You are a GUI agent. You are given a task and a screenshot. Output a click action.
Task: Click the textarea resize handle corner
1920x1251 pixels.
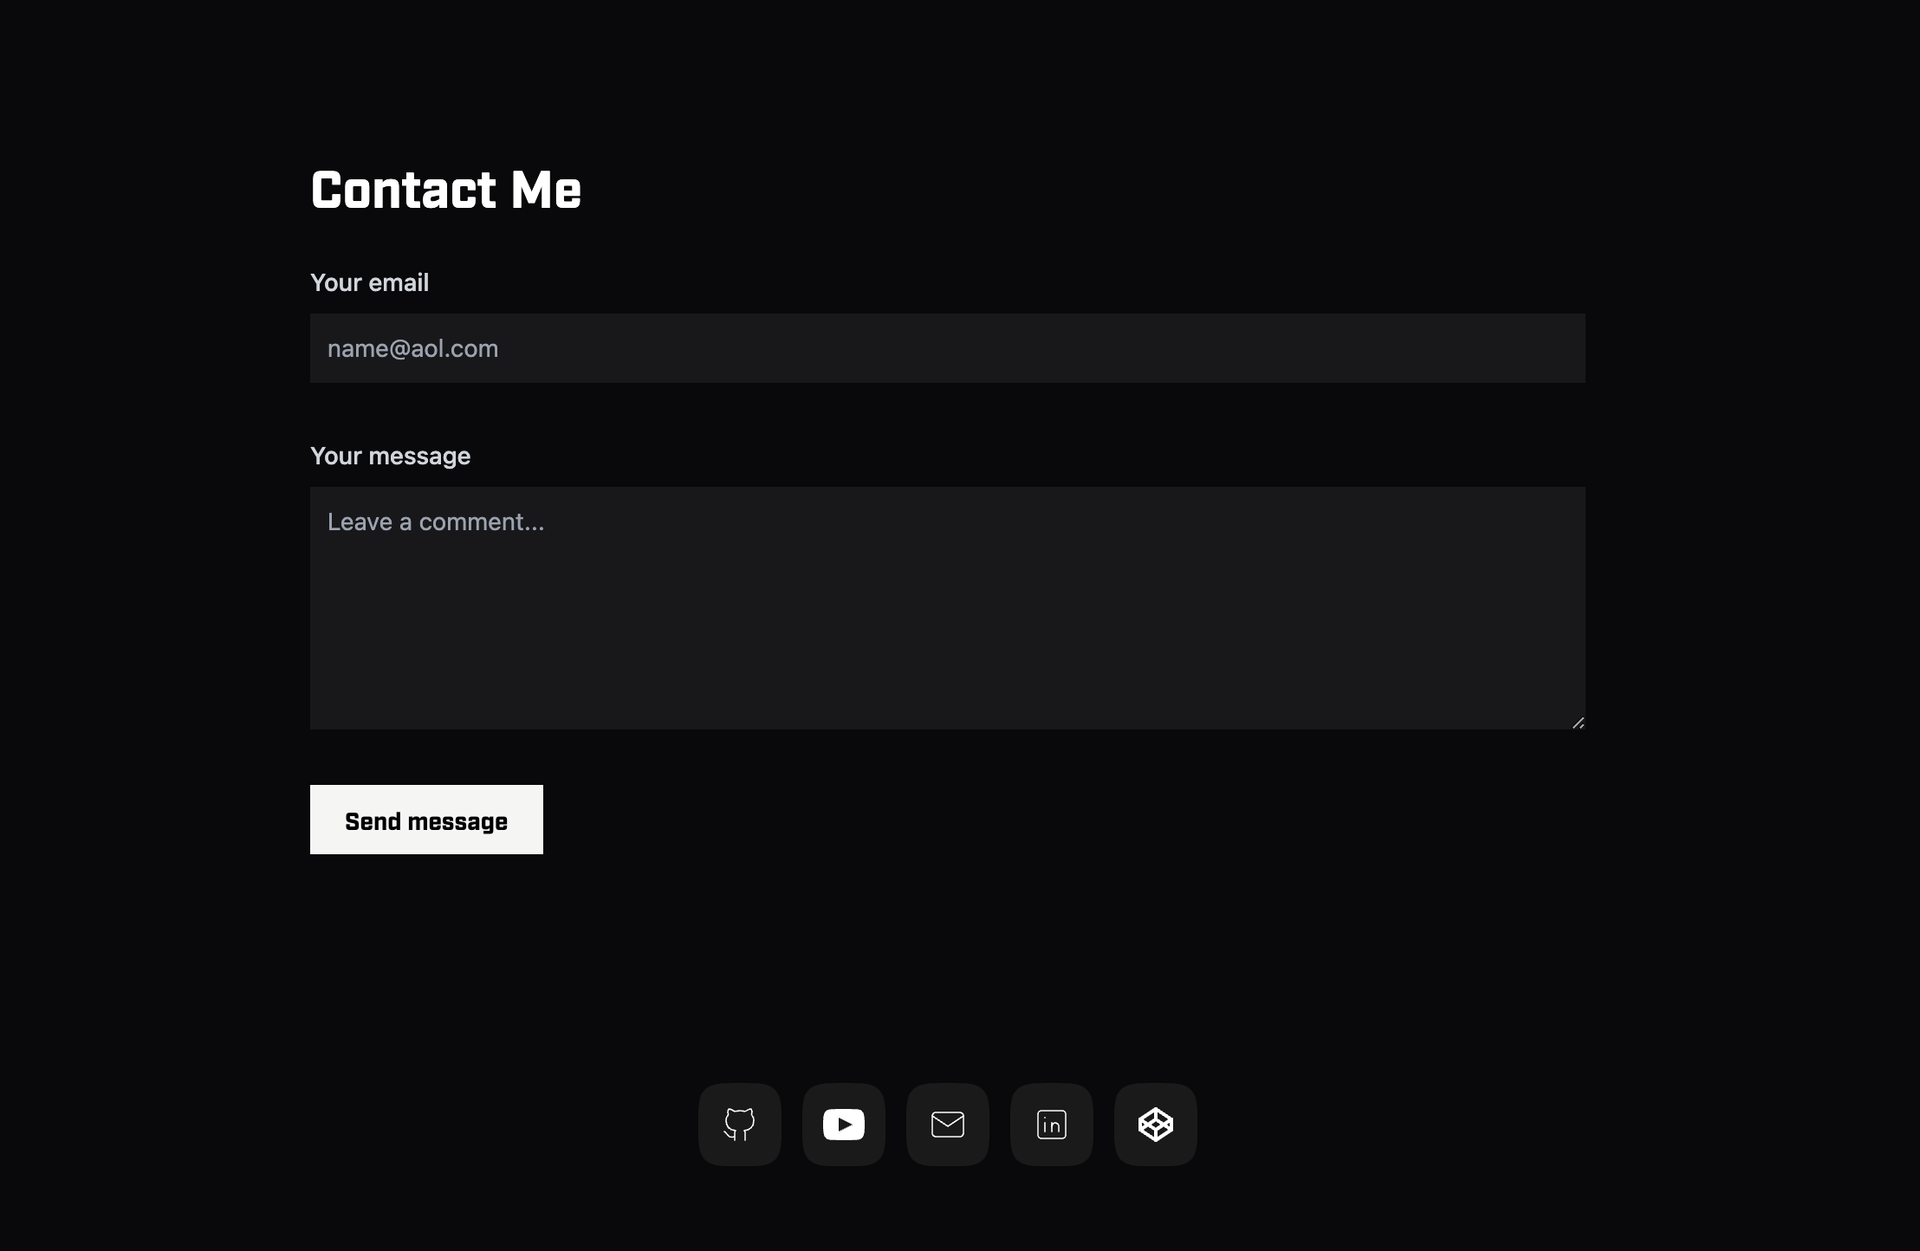point(1578,722)
